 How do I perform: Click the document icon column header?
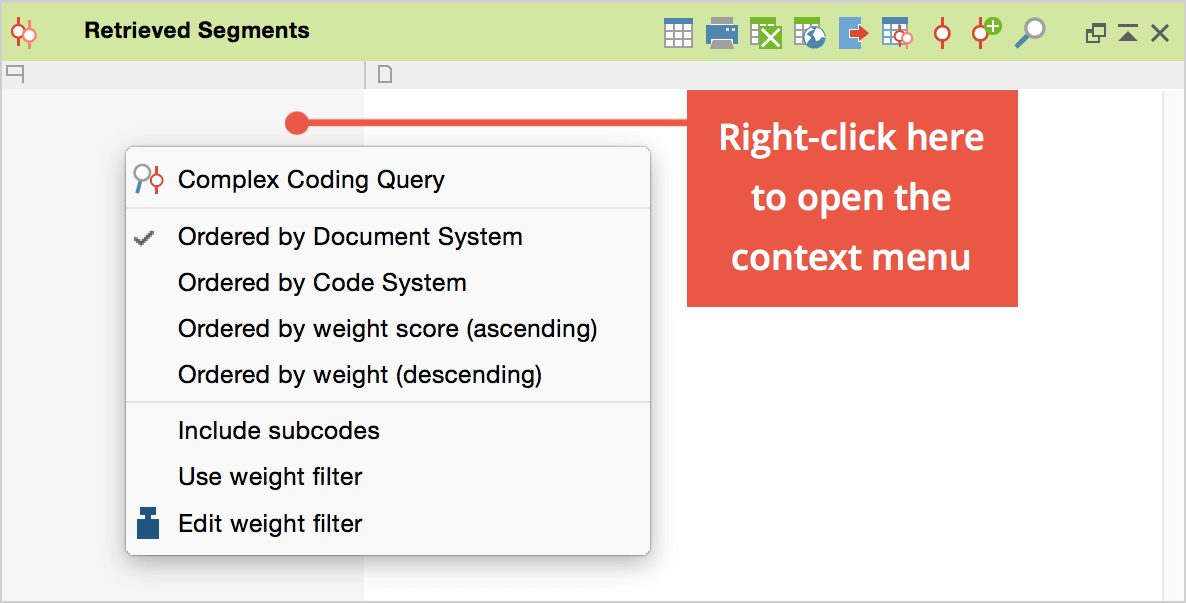pos(384,74)
